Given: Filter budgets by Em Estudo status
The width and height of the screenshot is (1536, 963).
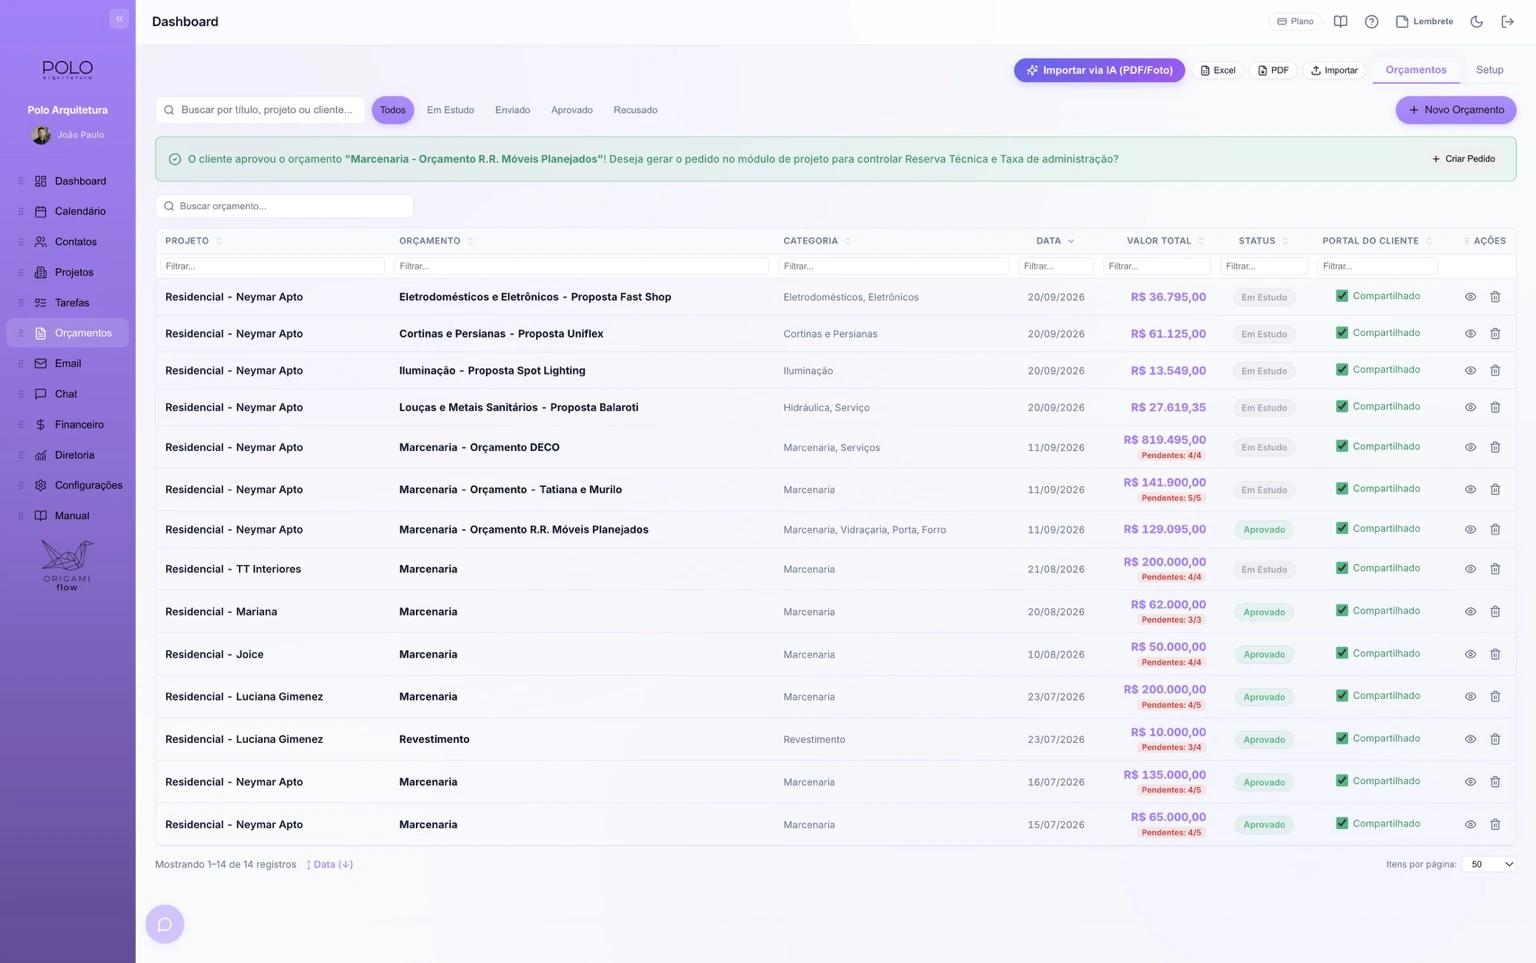Looking at the screenshot, I should [450, 110].
